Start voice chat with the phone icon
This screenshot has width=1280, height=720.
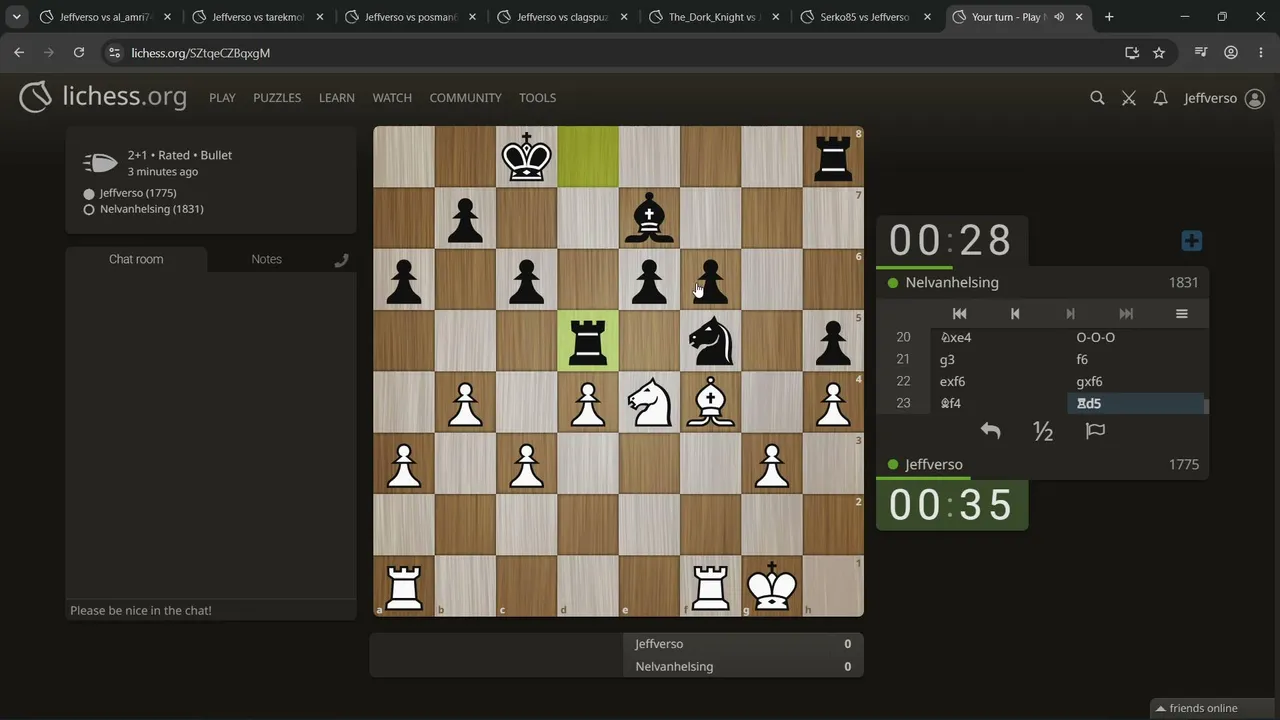point(341,260)
